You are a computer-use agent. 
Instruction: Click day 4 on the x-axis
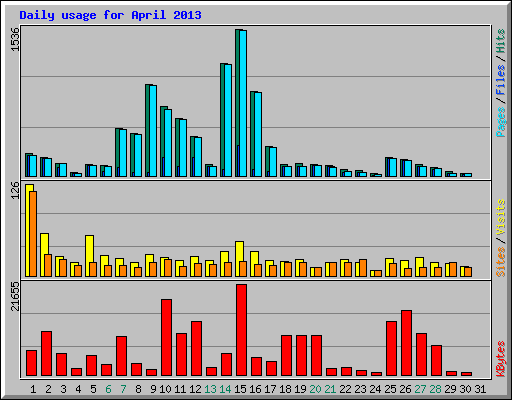(x=78, y=389)
